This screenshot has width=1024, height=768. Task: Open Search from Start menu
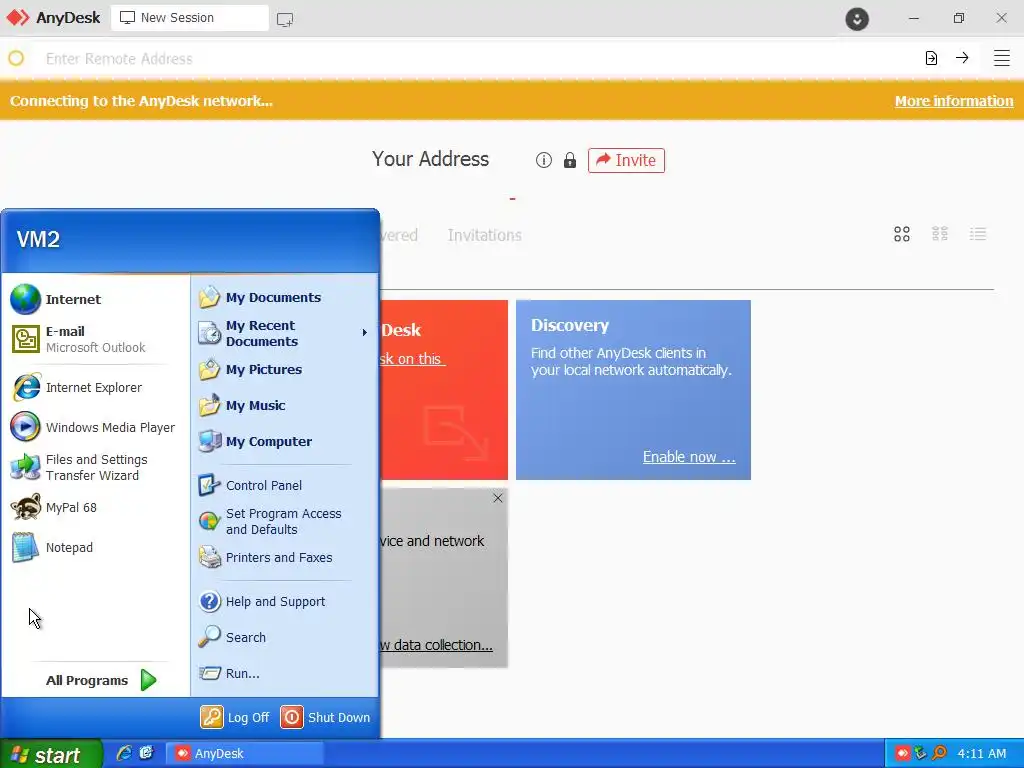[283, 637]
